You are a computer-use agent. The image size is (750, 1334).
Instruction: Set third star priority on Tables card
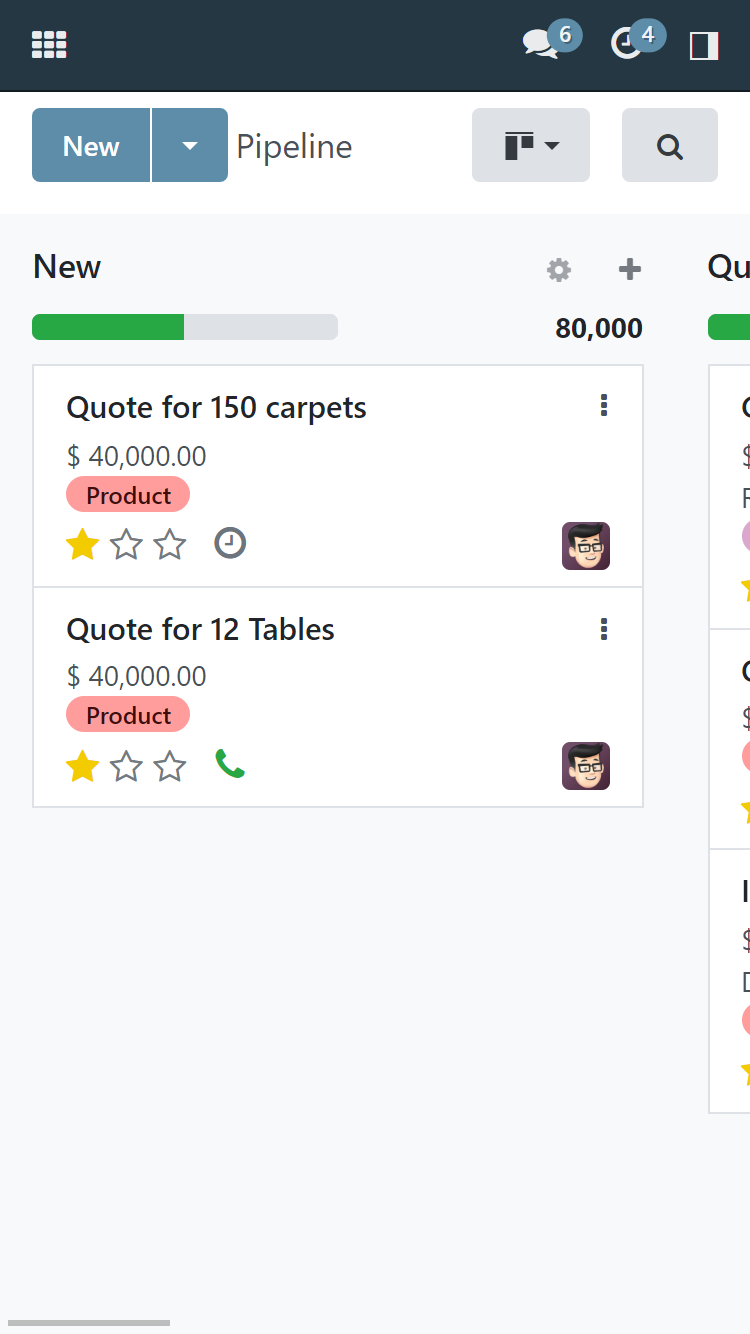click(170, 766)
